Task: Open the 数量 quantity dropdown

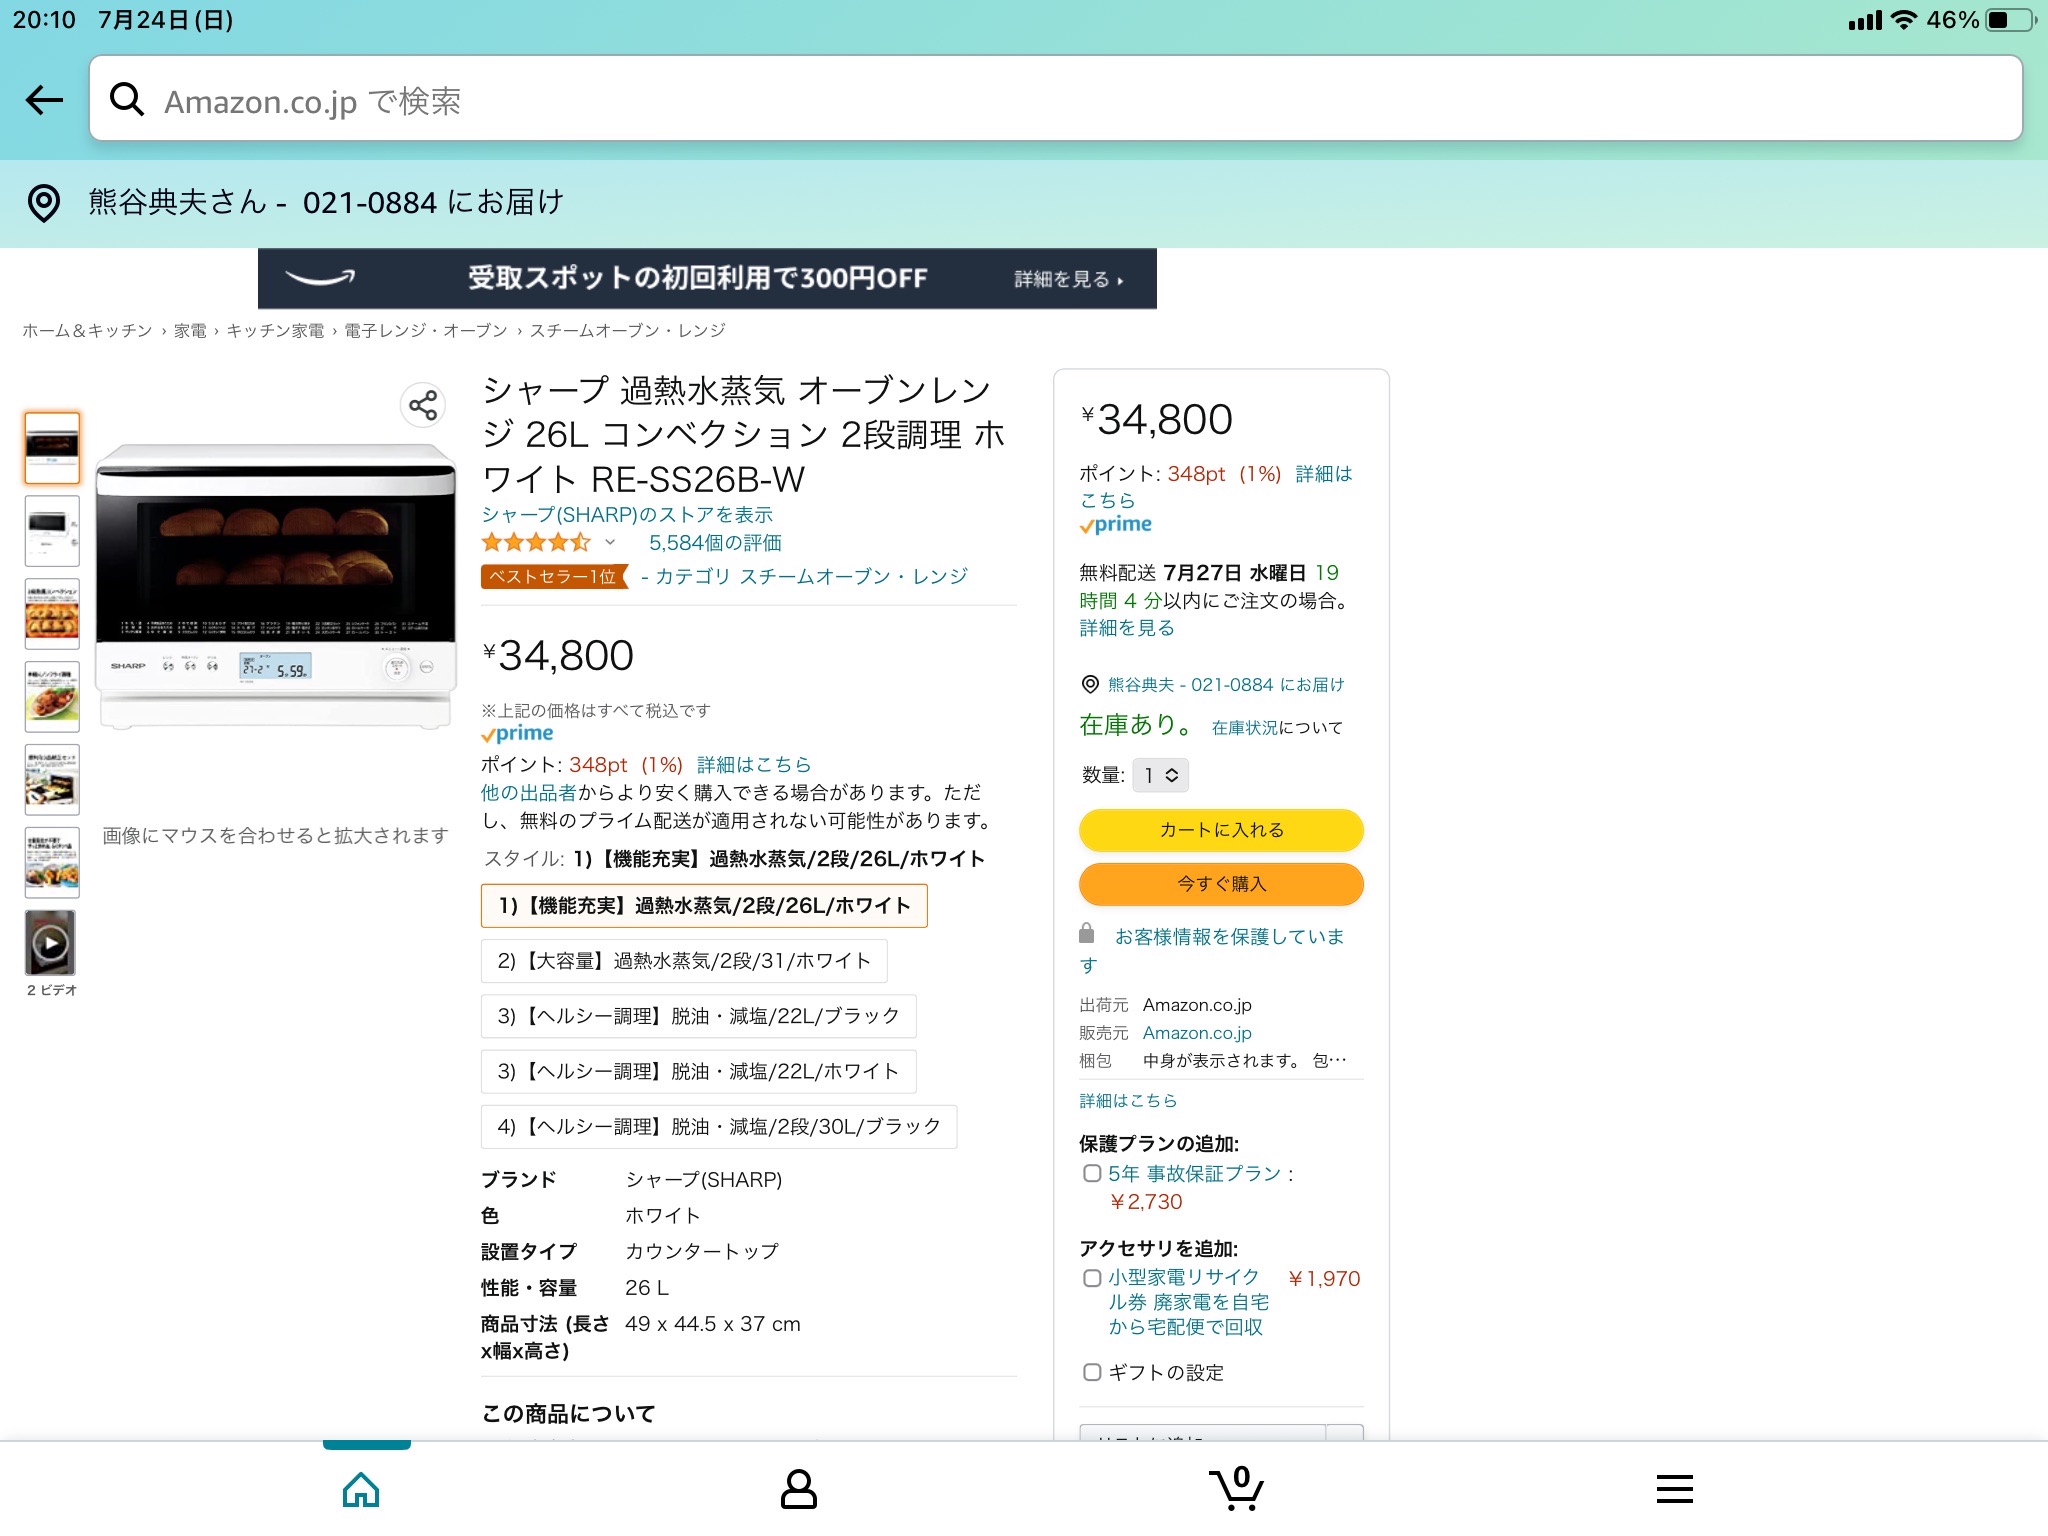Action: click(x=1160, y=775)
